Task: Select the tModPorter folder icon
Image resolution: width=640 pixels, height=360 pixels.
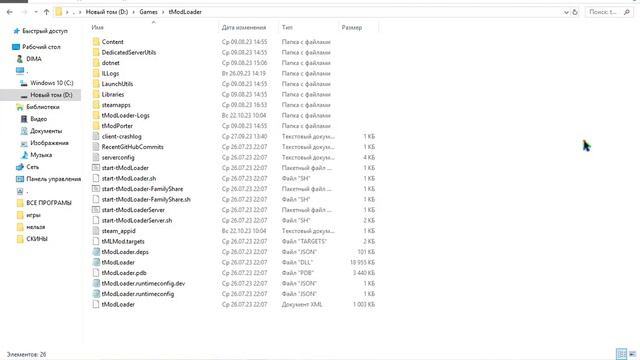Action: click(x=96, y=126)
